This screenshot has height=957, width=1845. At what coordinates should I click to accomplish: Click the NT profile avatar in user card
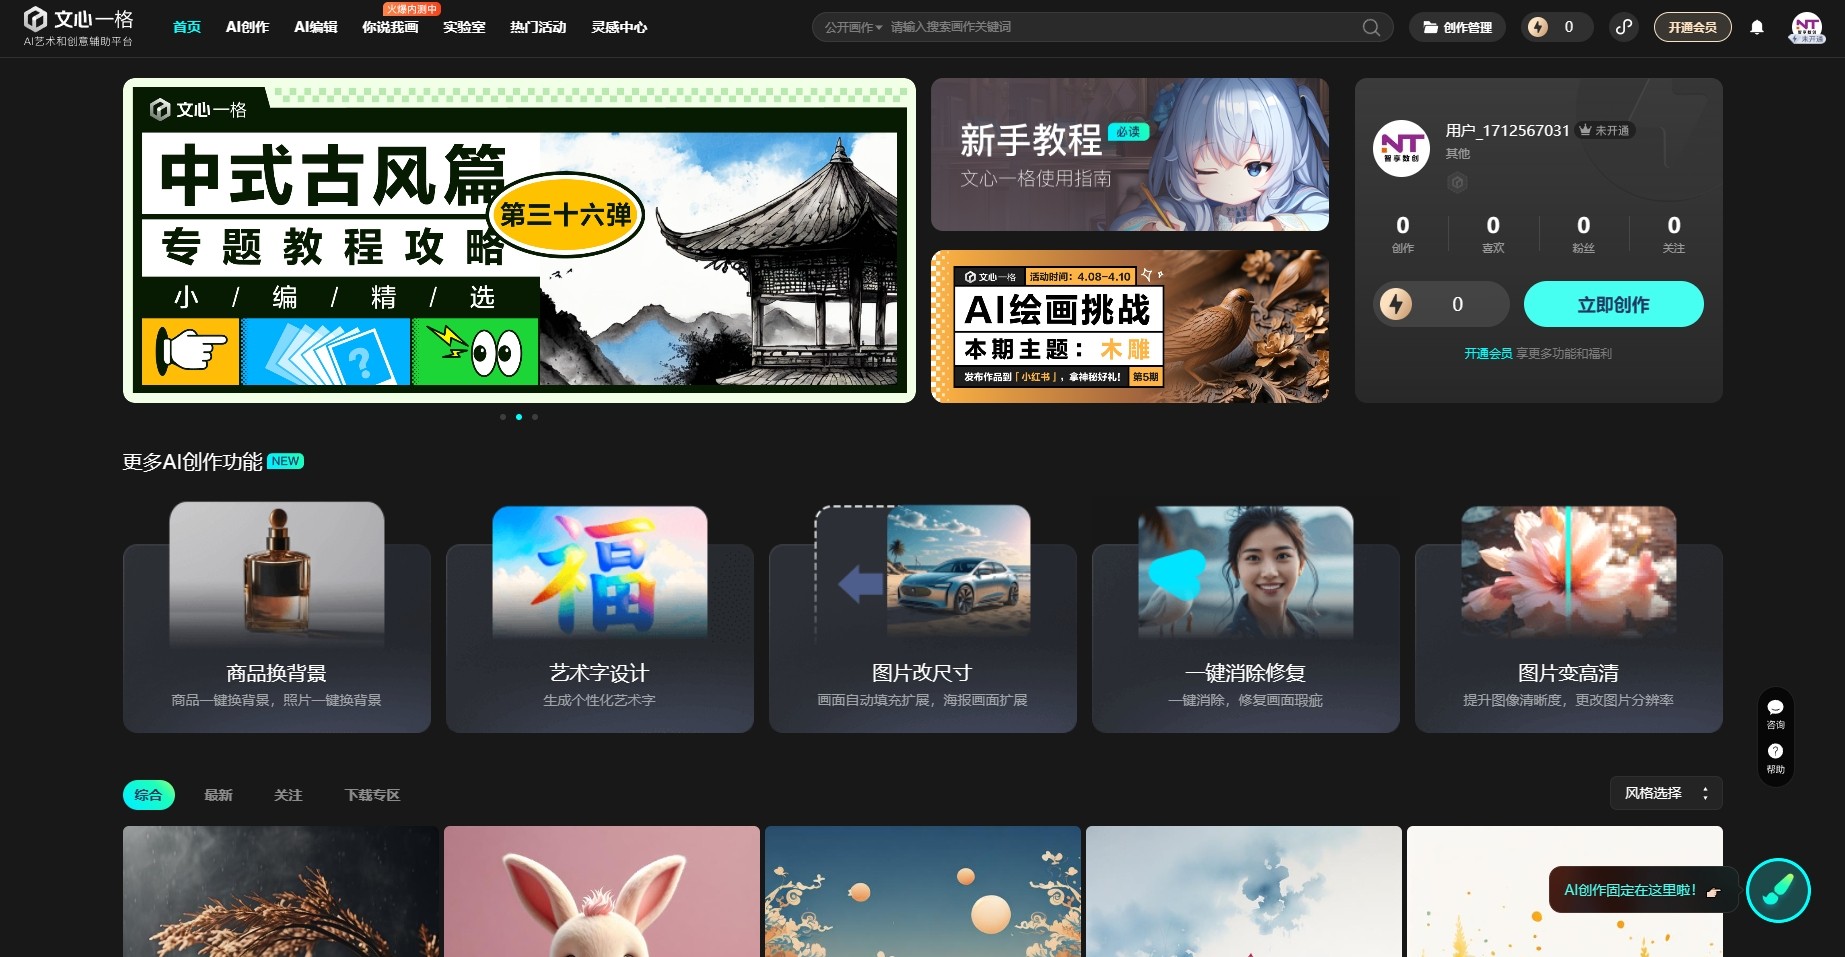(x=1401, y=148)
